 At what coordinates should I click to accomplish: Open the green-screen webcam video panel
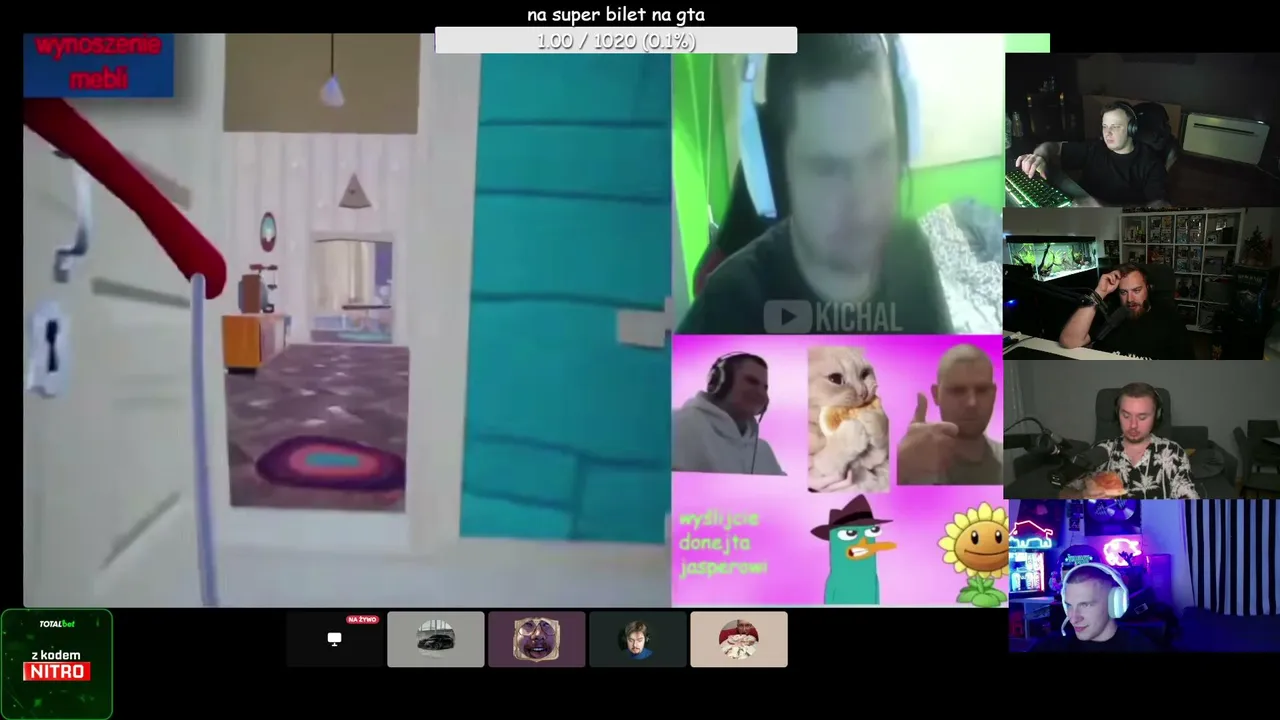tap(838, 184)
